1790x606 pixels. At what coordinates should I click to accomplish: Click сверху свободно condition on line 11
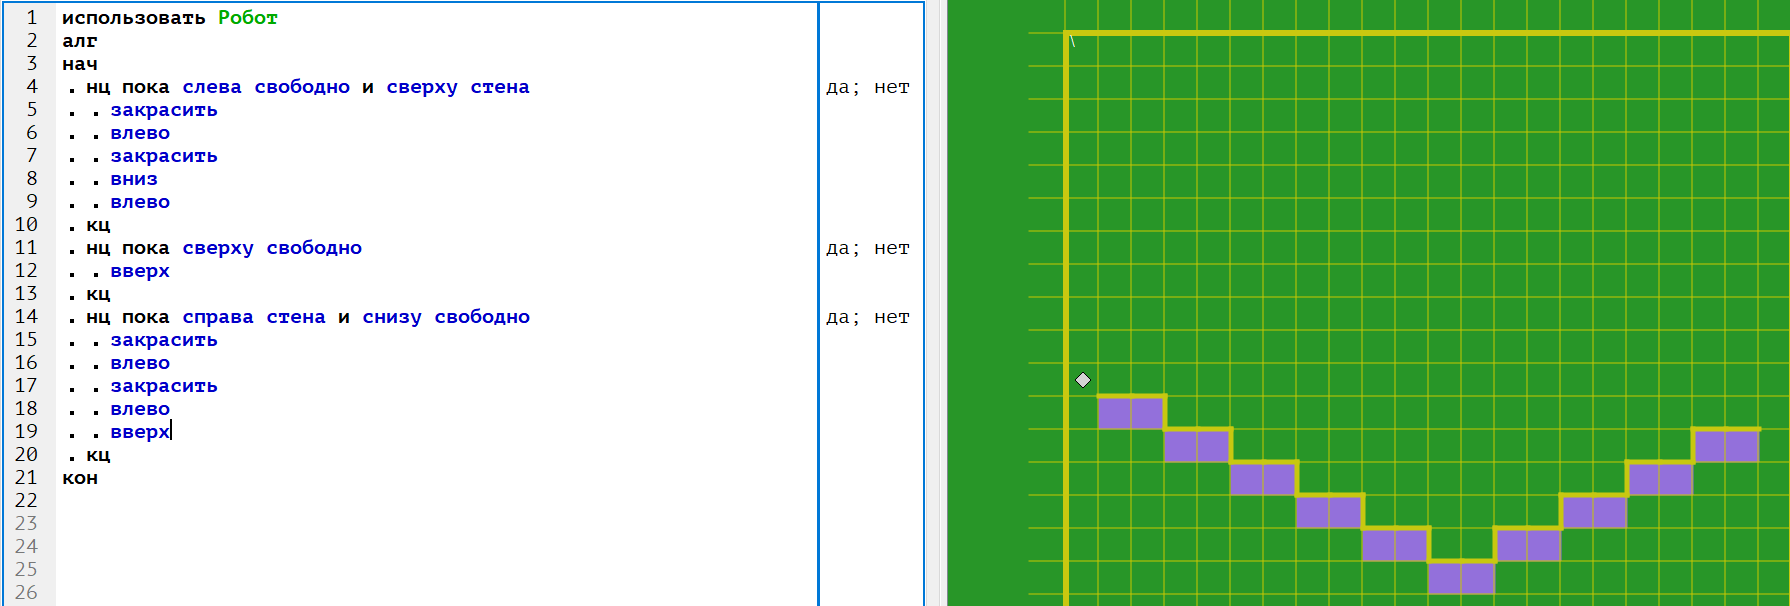[272, 248]
